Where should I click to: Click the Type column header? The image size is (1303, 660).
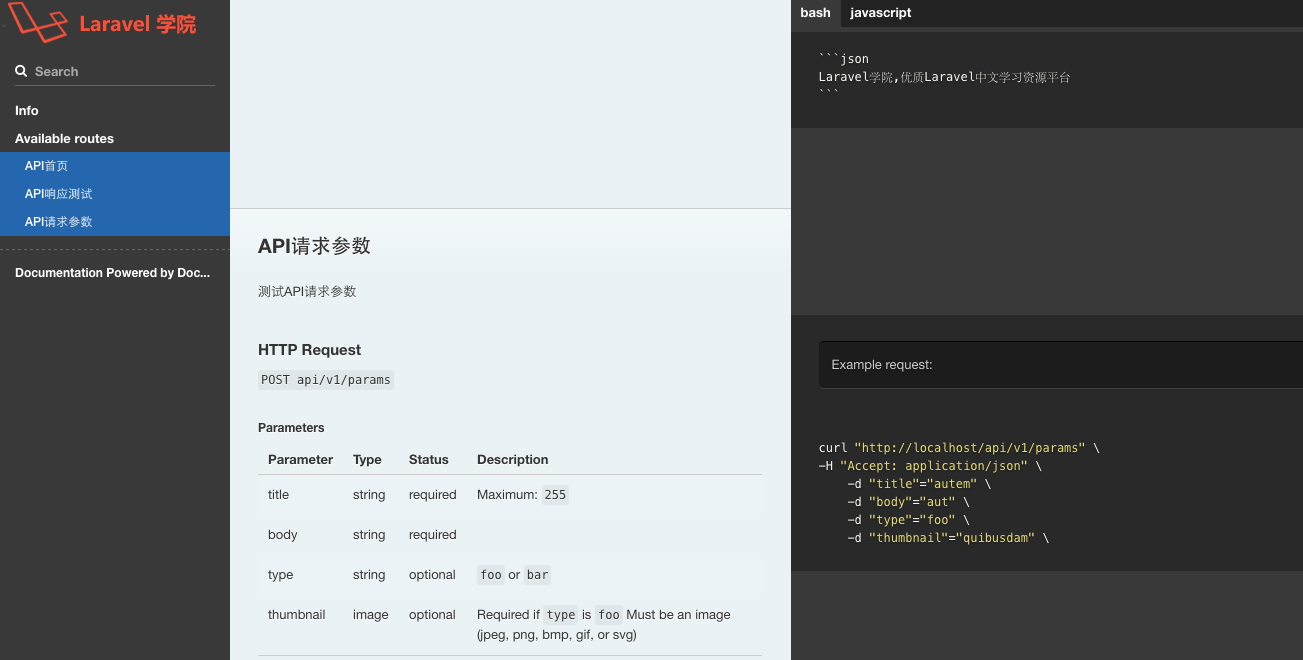[367, 459]
